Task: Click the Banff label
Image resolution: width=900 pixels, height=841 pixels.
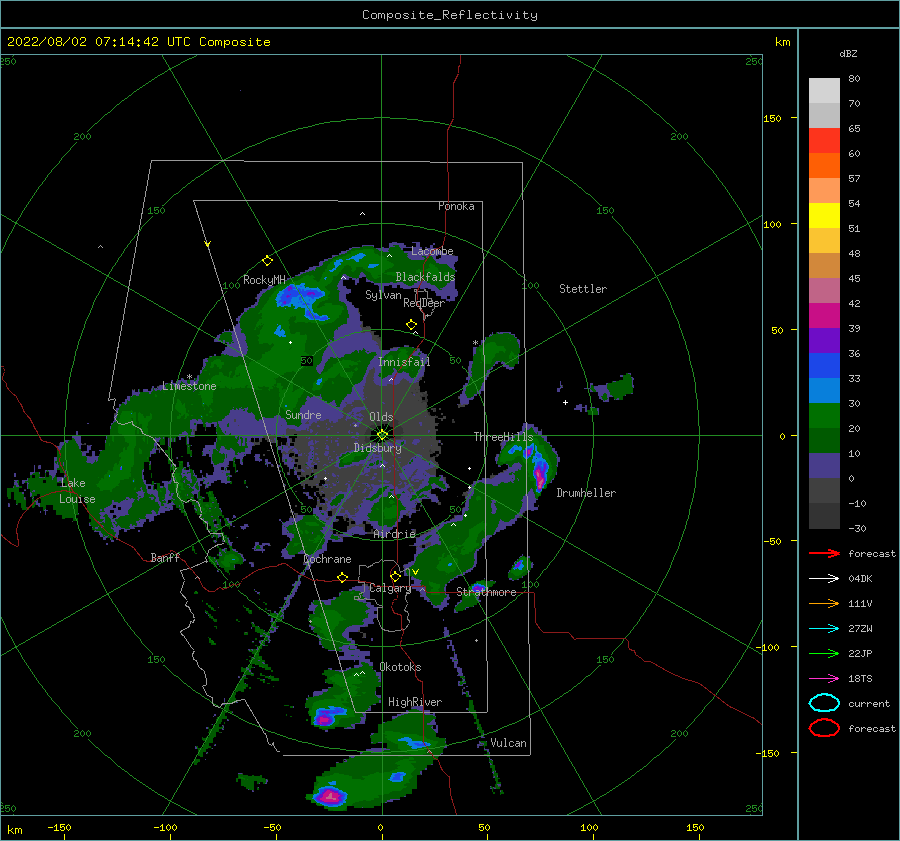Action: point(165,557)
